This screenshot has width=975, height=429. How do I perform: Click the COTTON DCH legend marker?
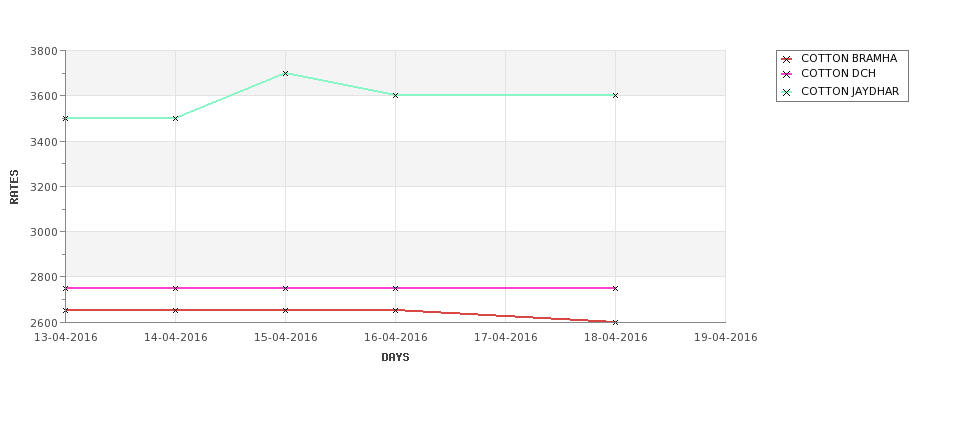coord(786,75)
